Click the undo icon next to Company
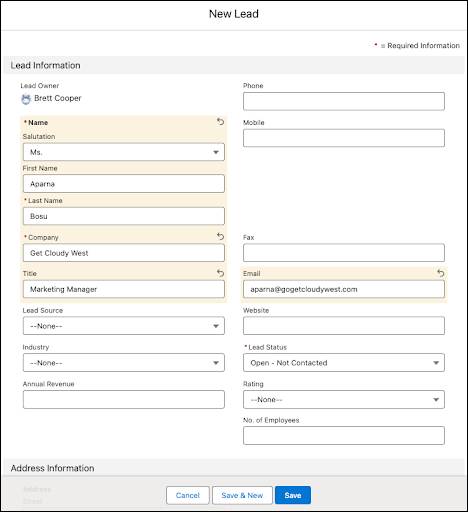The height and width of the screenshot is (512, 468). tap(220, 237)
